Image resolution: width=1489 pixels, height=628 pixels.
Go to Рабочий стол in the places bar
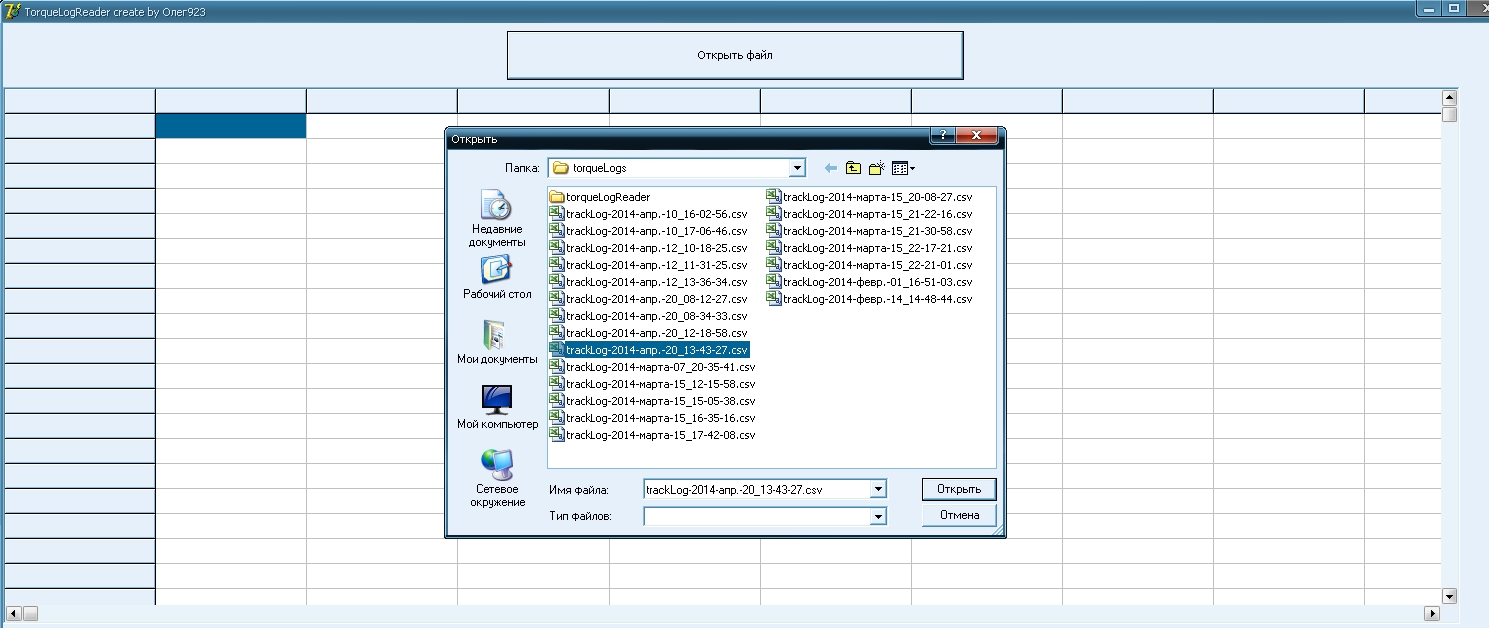tap(497, 278)
